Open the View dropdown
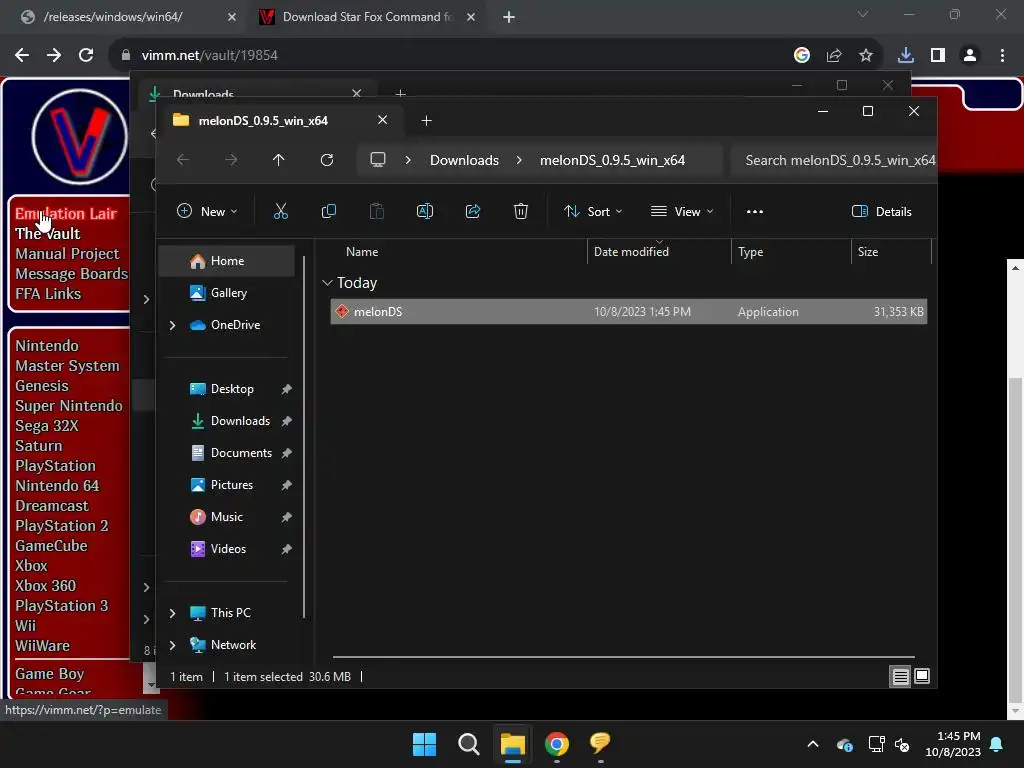The height and width of the screenshot is (768, 1024). [682, 212]
